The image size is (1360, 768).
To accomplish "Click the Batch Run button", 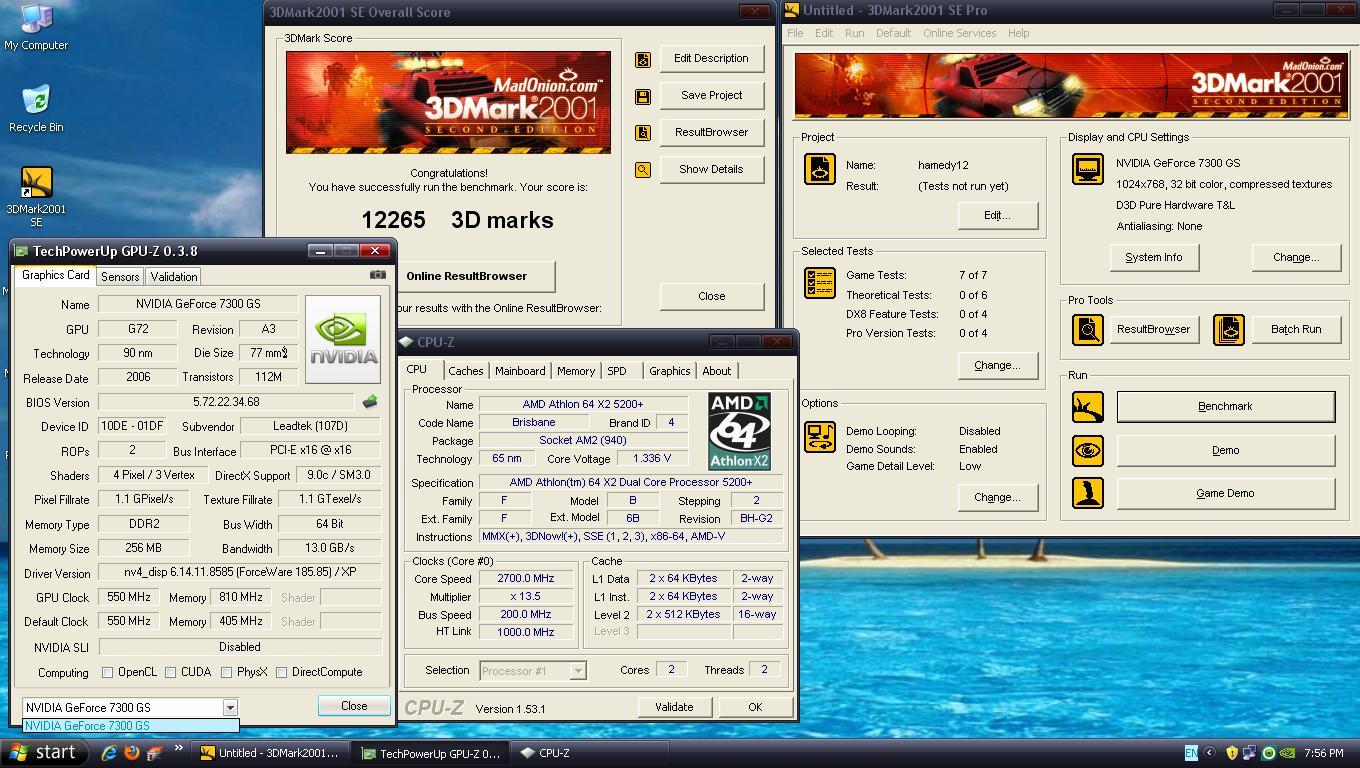I will click(x=1296, y=329).
